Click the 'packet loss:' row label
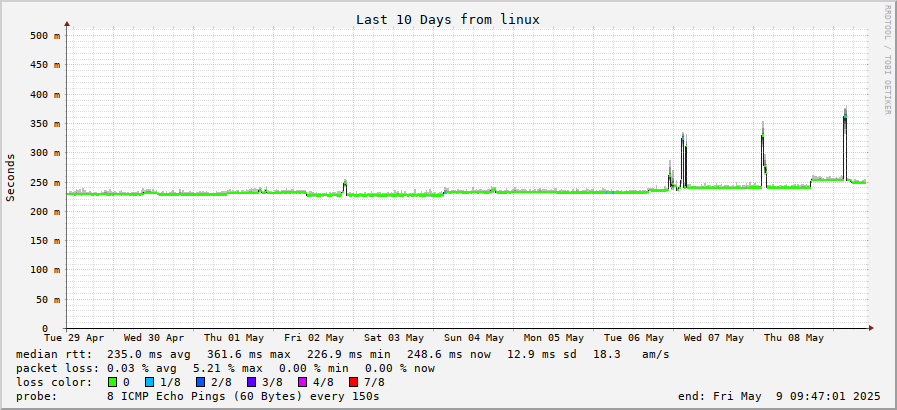897x410 pixels. click(57, 368)
